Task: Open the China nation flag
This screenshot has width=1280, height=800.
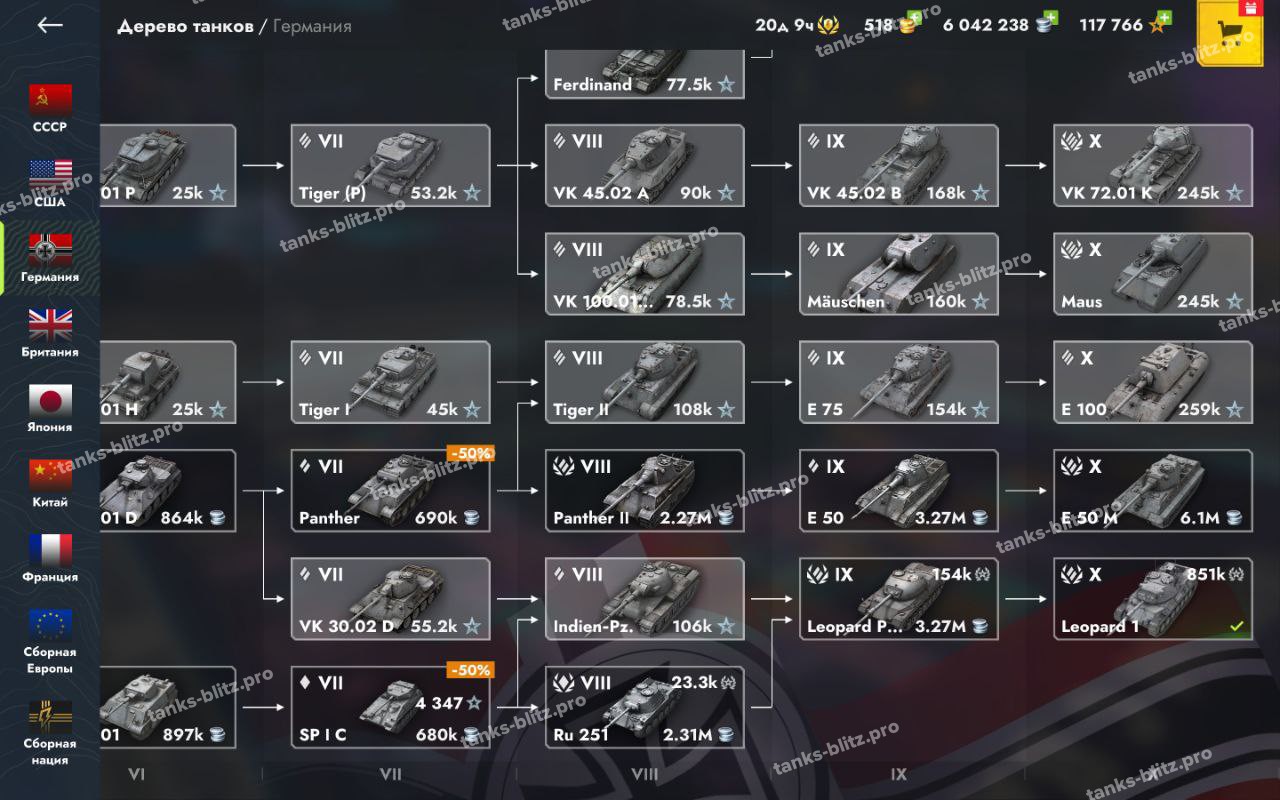Action: pyautogui.click(x=50, y=476)
